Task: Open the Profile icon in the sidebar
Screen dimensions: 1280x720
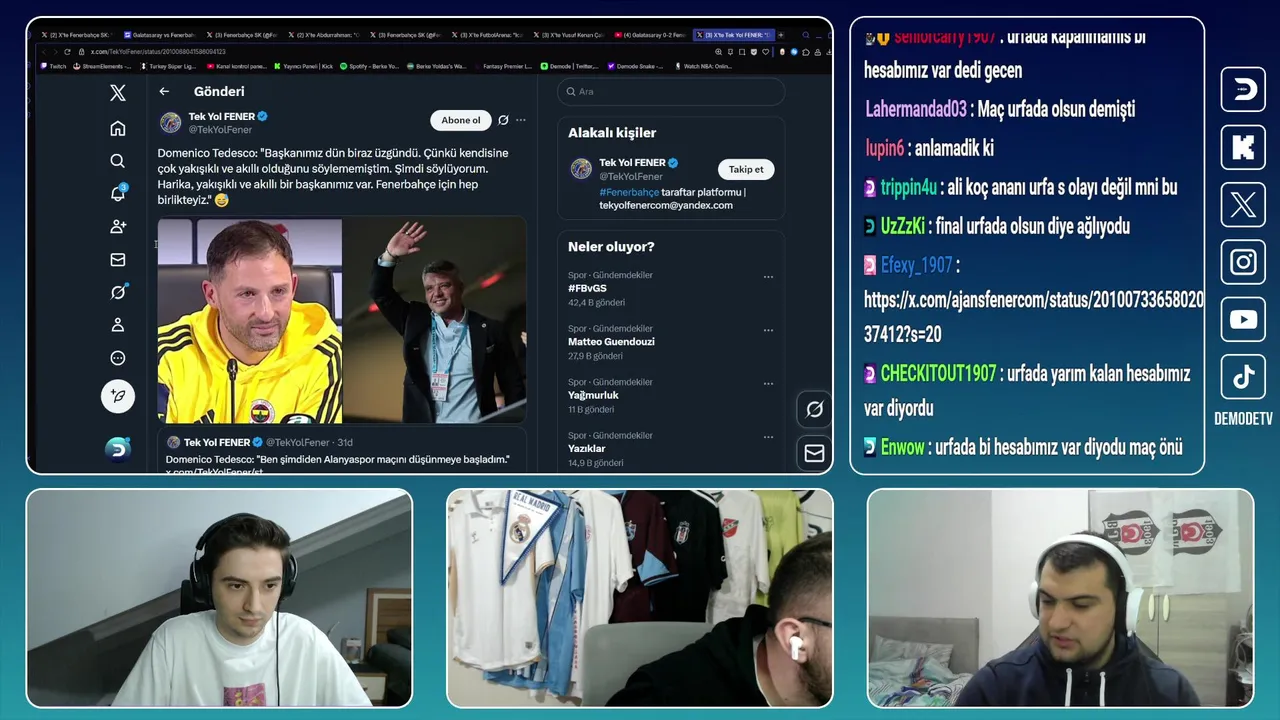Action: coord(118,325)
